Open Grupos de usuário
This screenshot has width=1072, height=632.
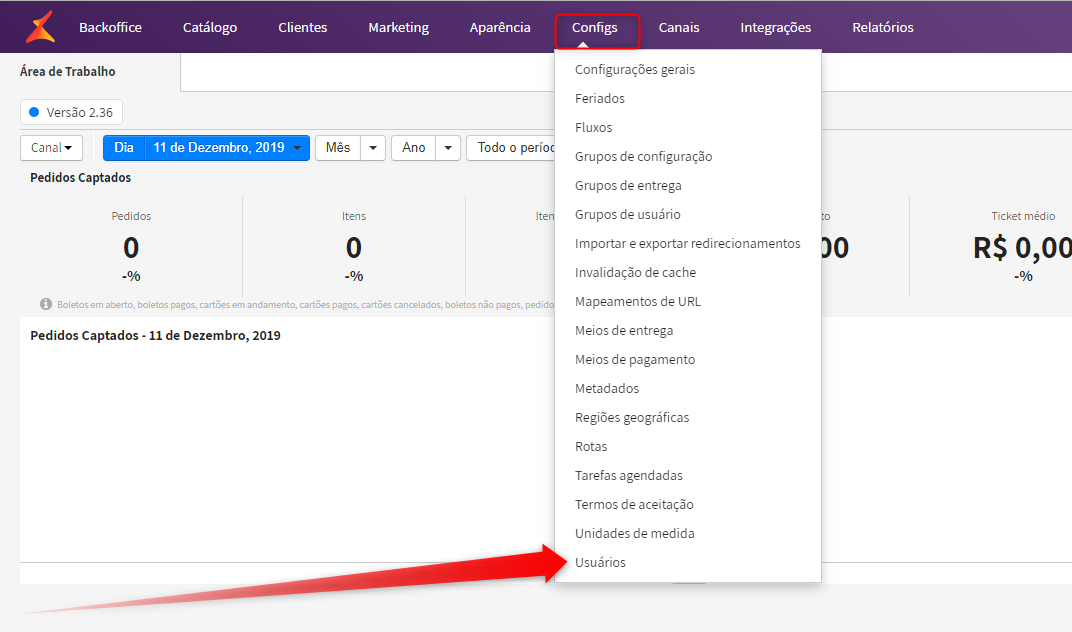point(627,214)
